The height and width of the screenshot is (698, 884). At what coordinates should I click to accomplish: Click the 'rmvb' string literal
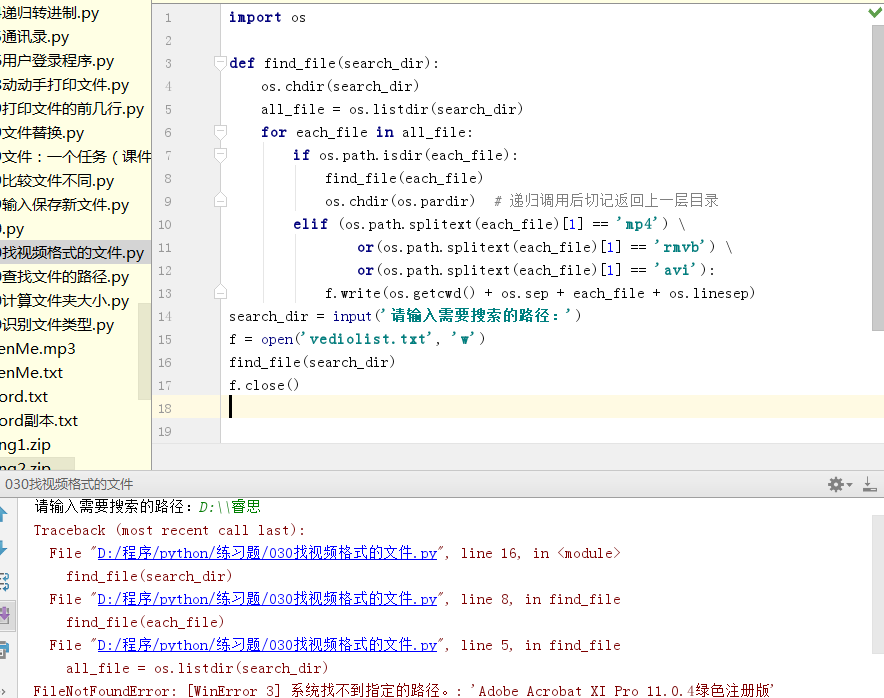click(680, 247)
